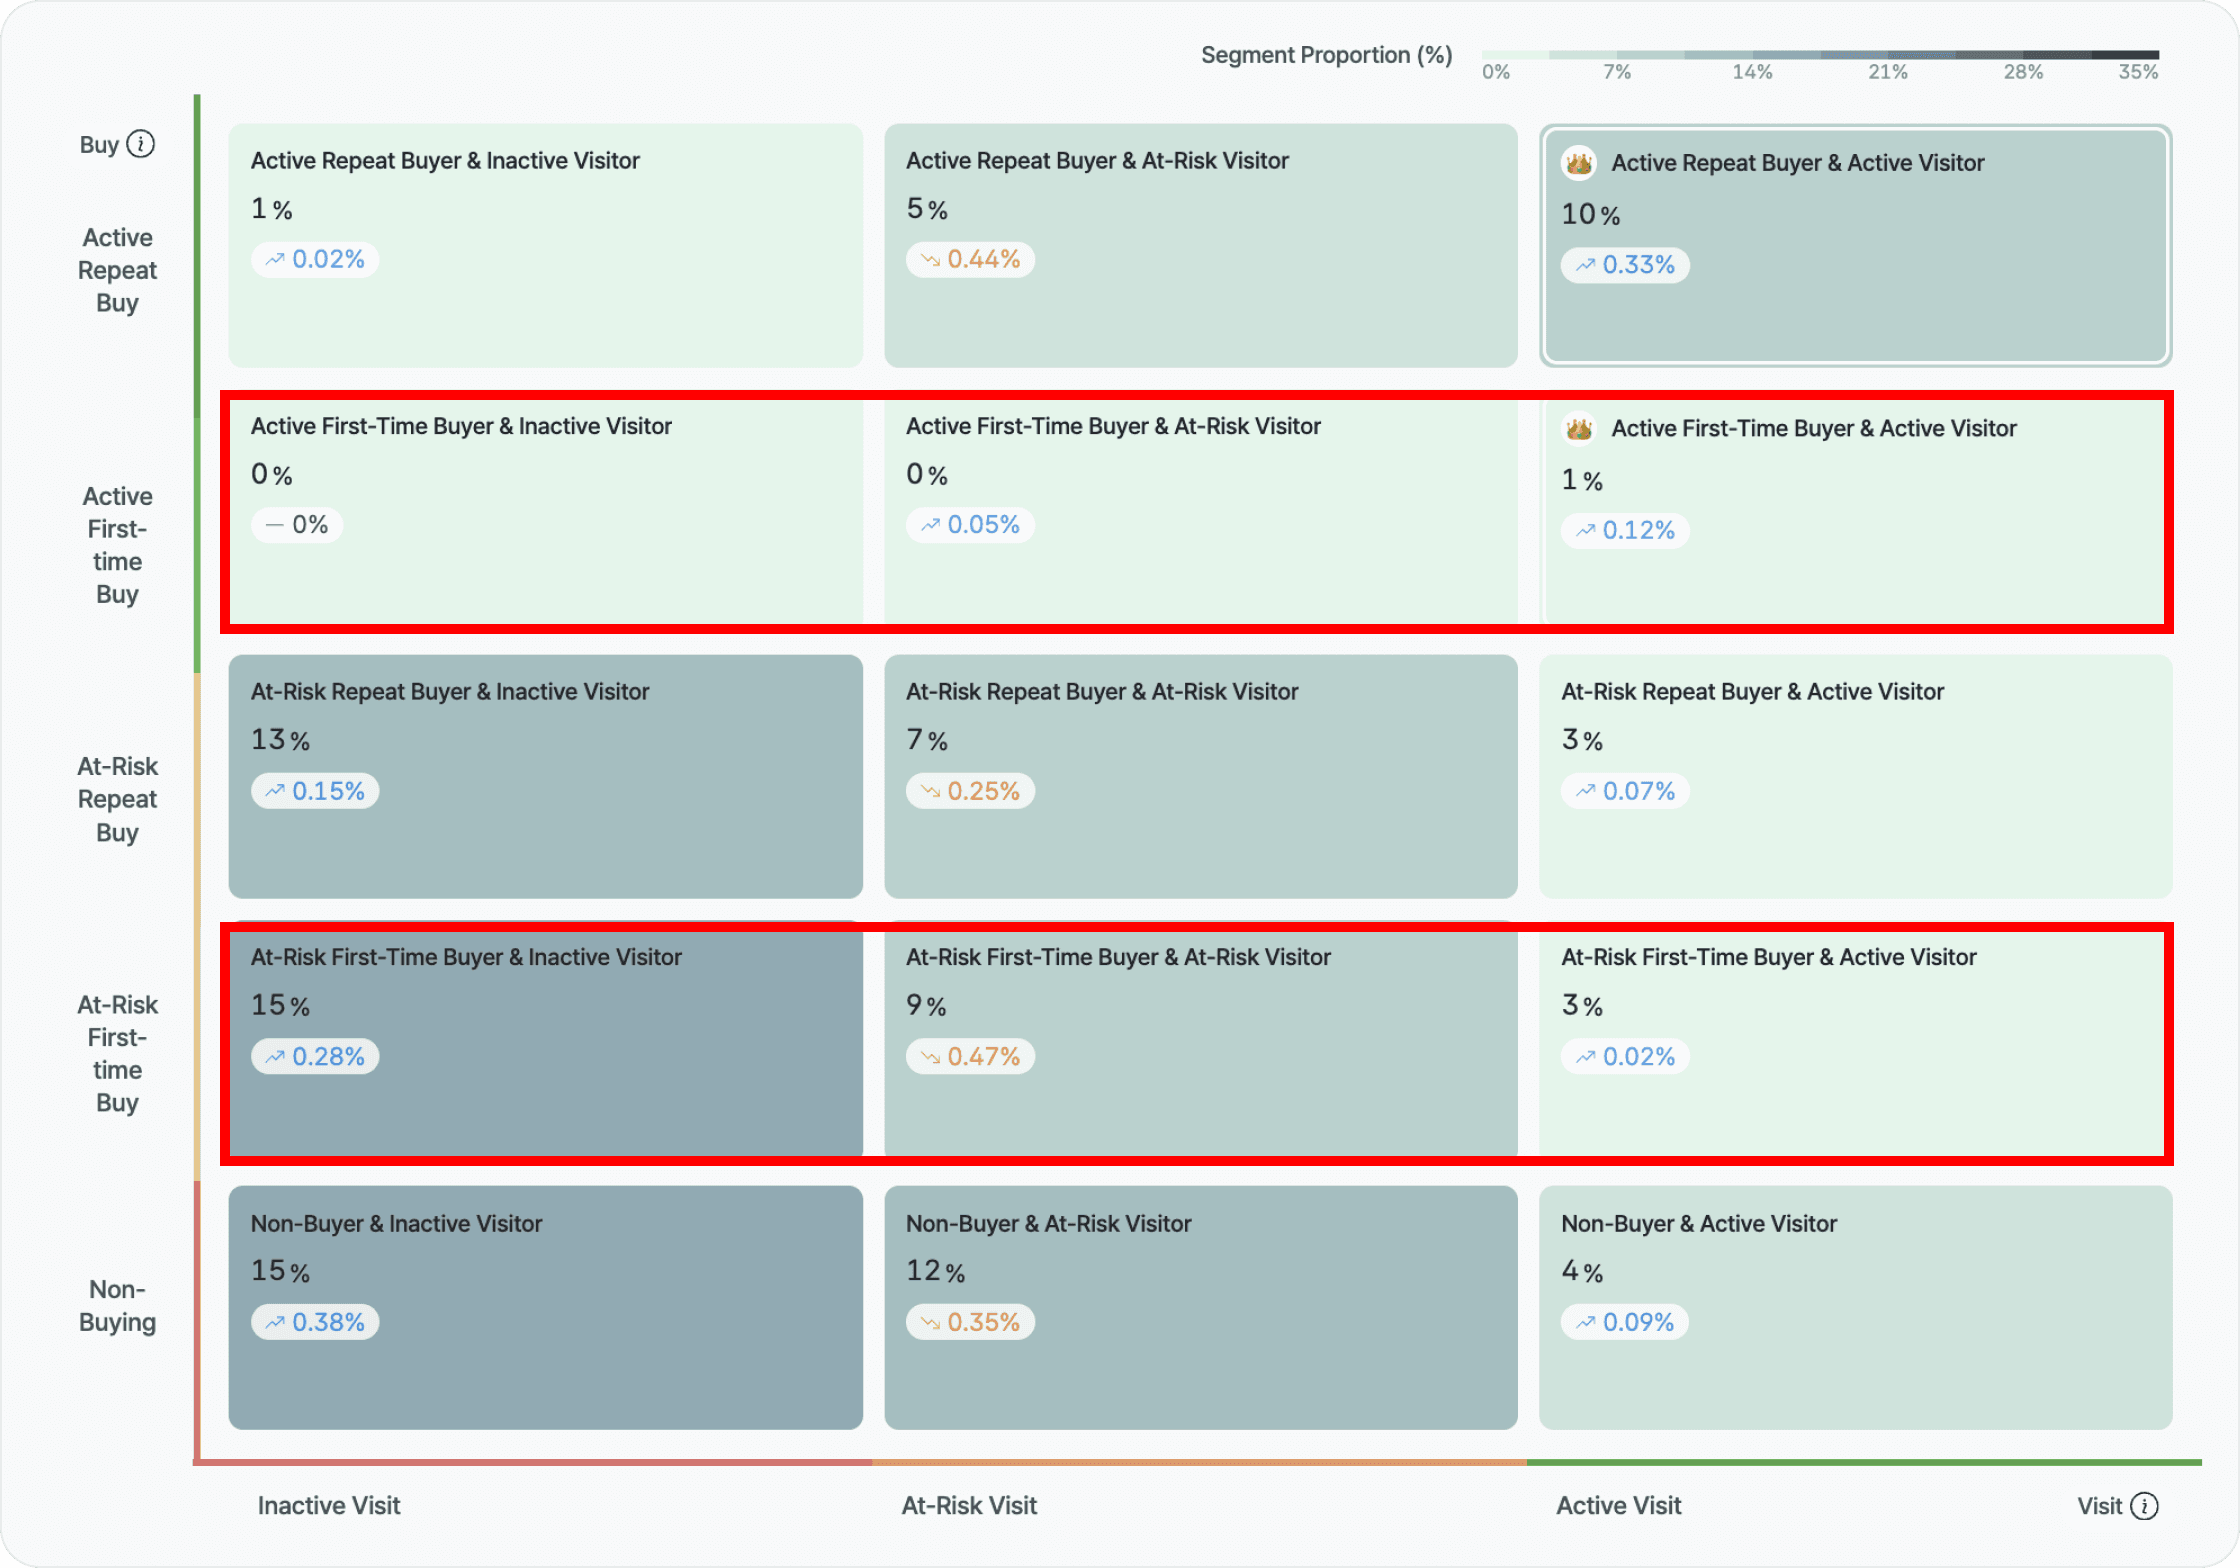Click the 0.47% downtrend badge

(x=970, y=1057)
